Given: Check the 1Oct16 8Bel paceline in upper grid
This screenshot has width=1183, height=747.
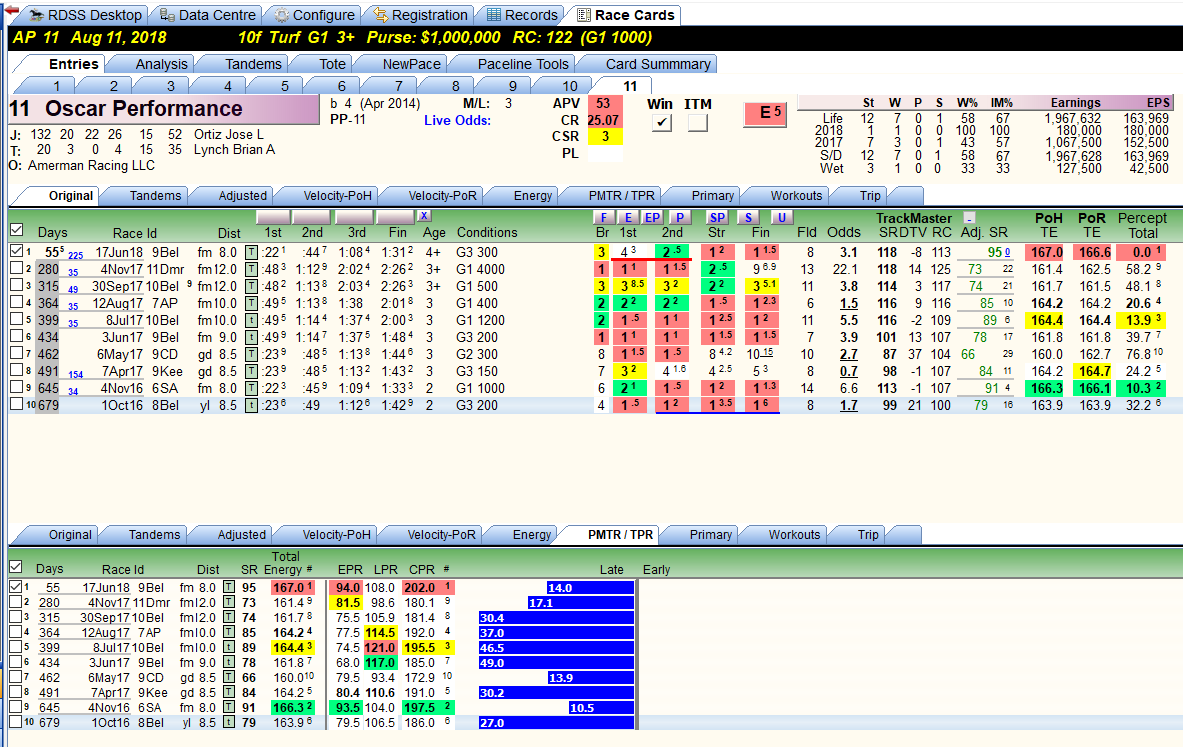Looking at the screenshot, I should (17, 404).
